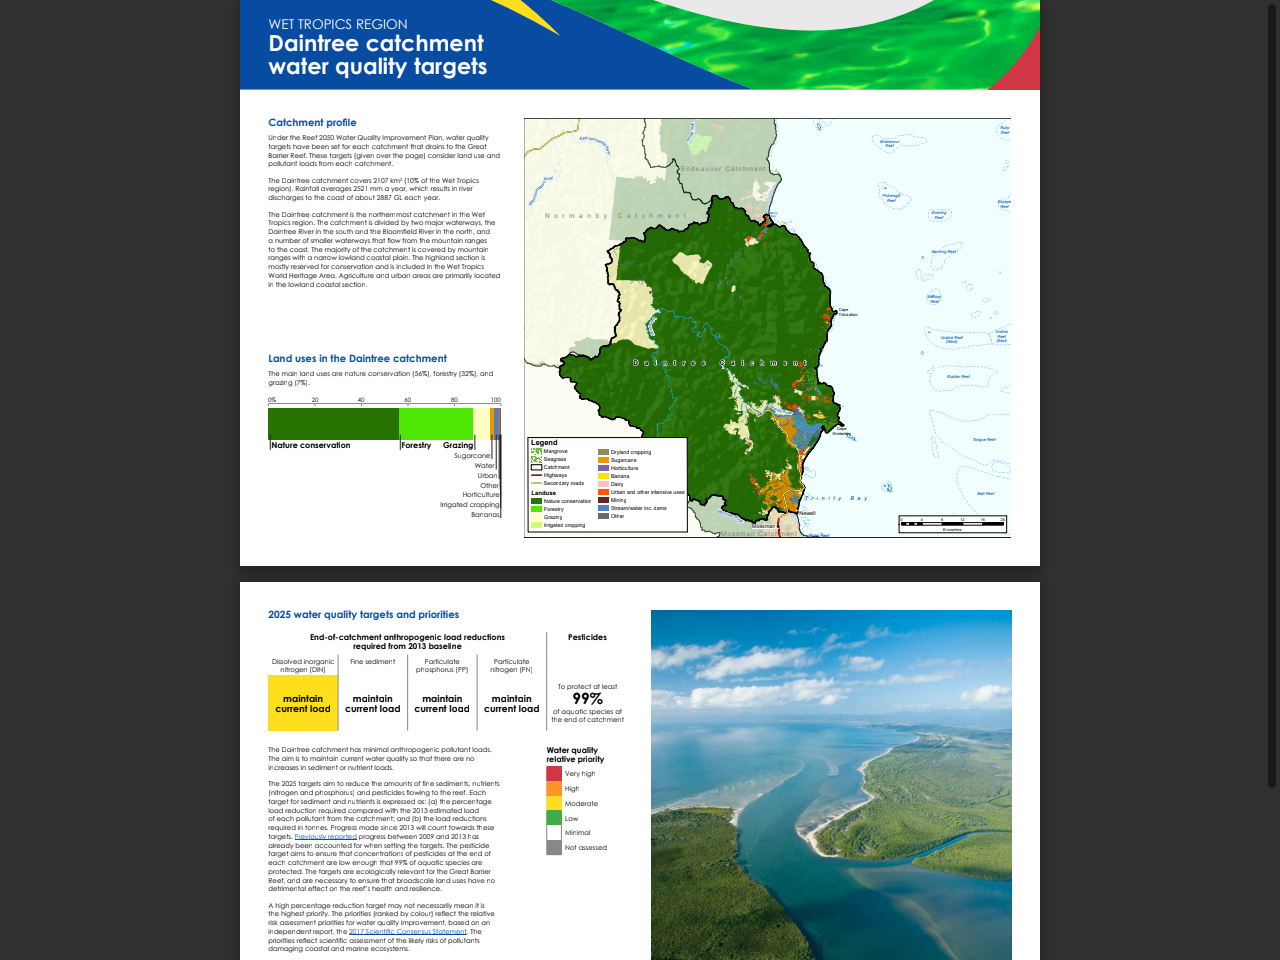Click the map scale bar graphic
Screen dimensions: 1280x960
pos(950,522)
